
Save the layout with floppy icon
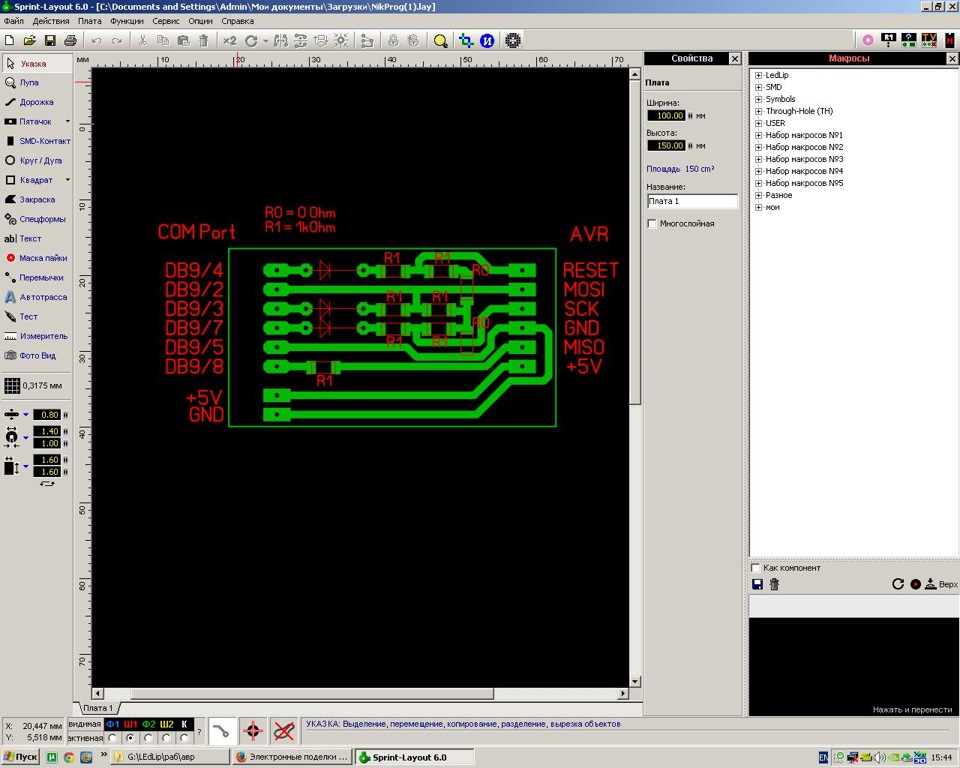click(50, 40)
